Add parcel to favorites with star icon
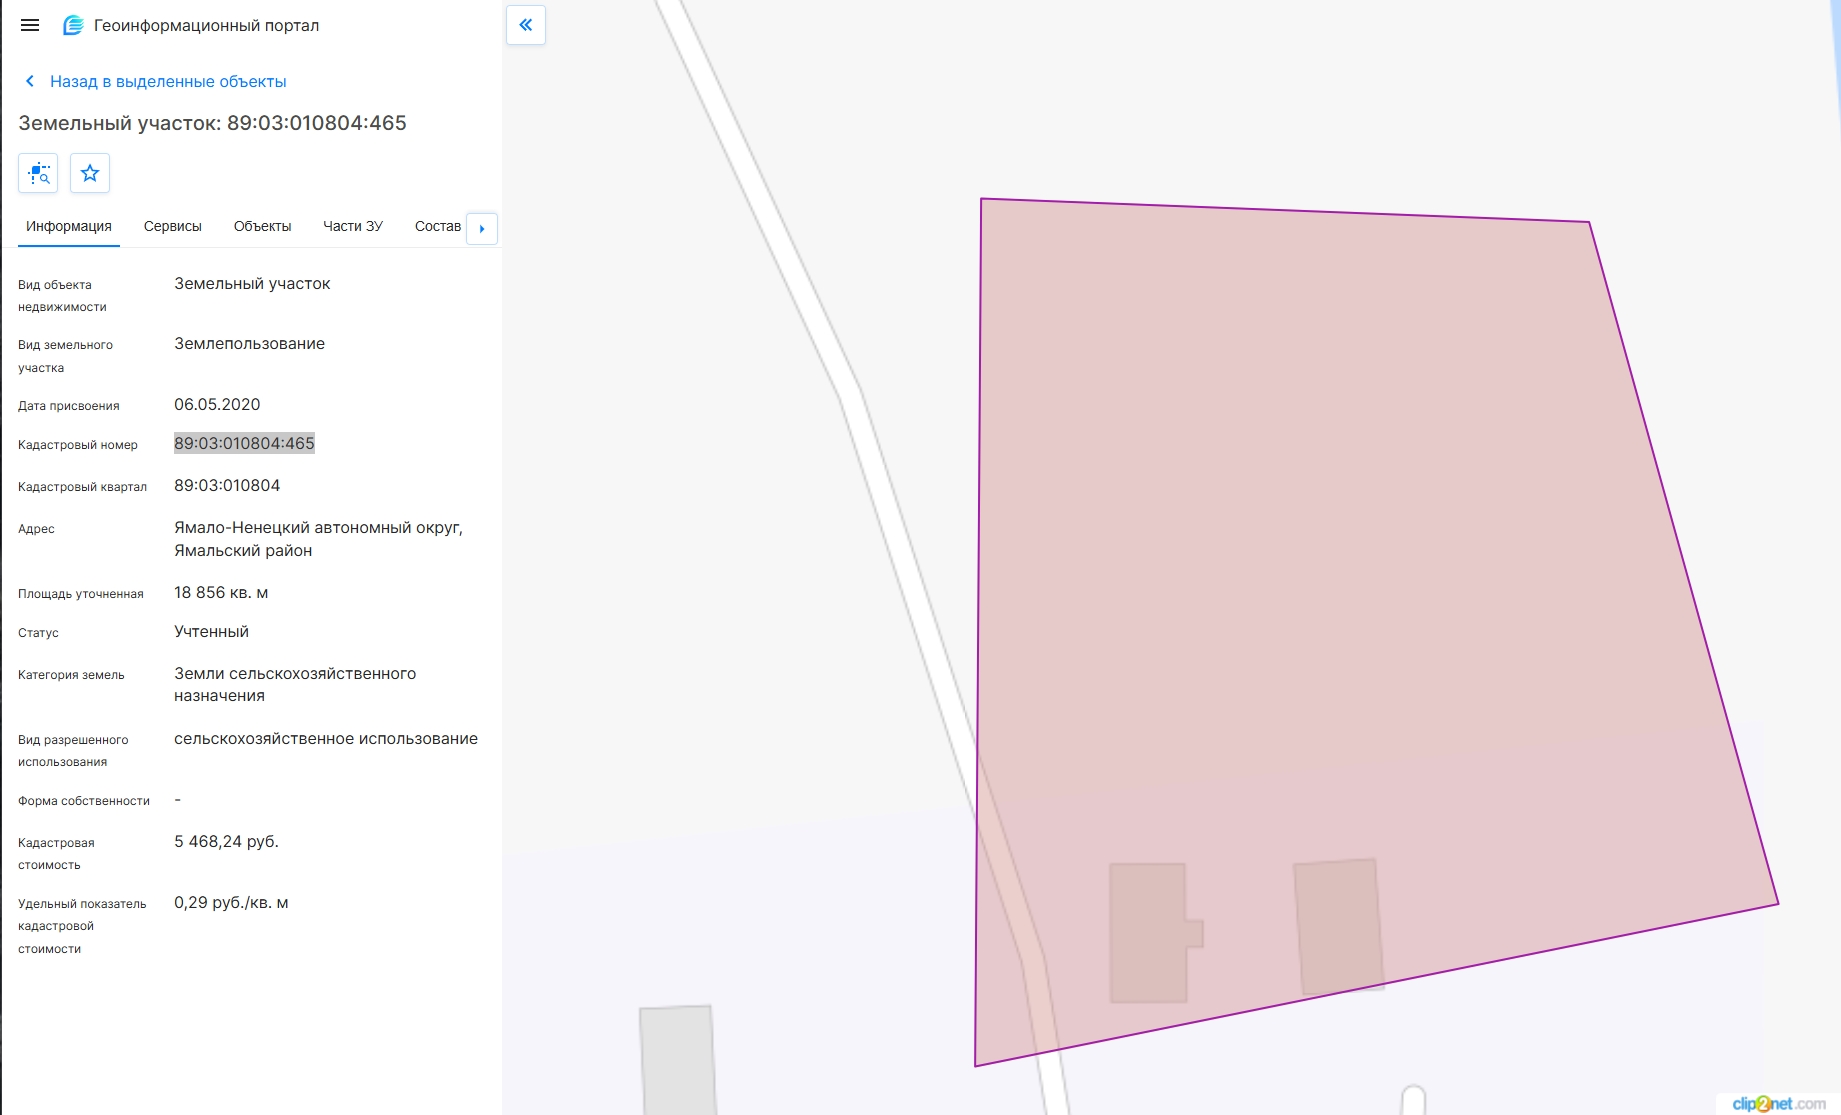Image resolution: width=1841 pixels, height=1115 pixels. click(x=90, y=173)
